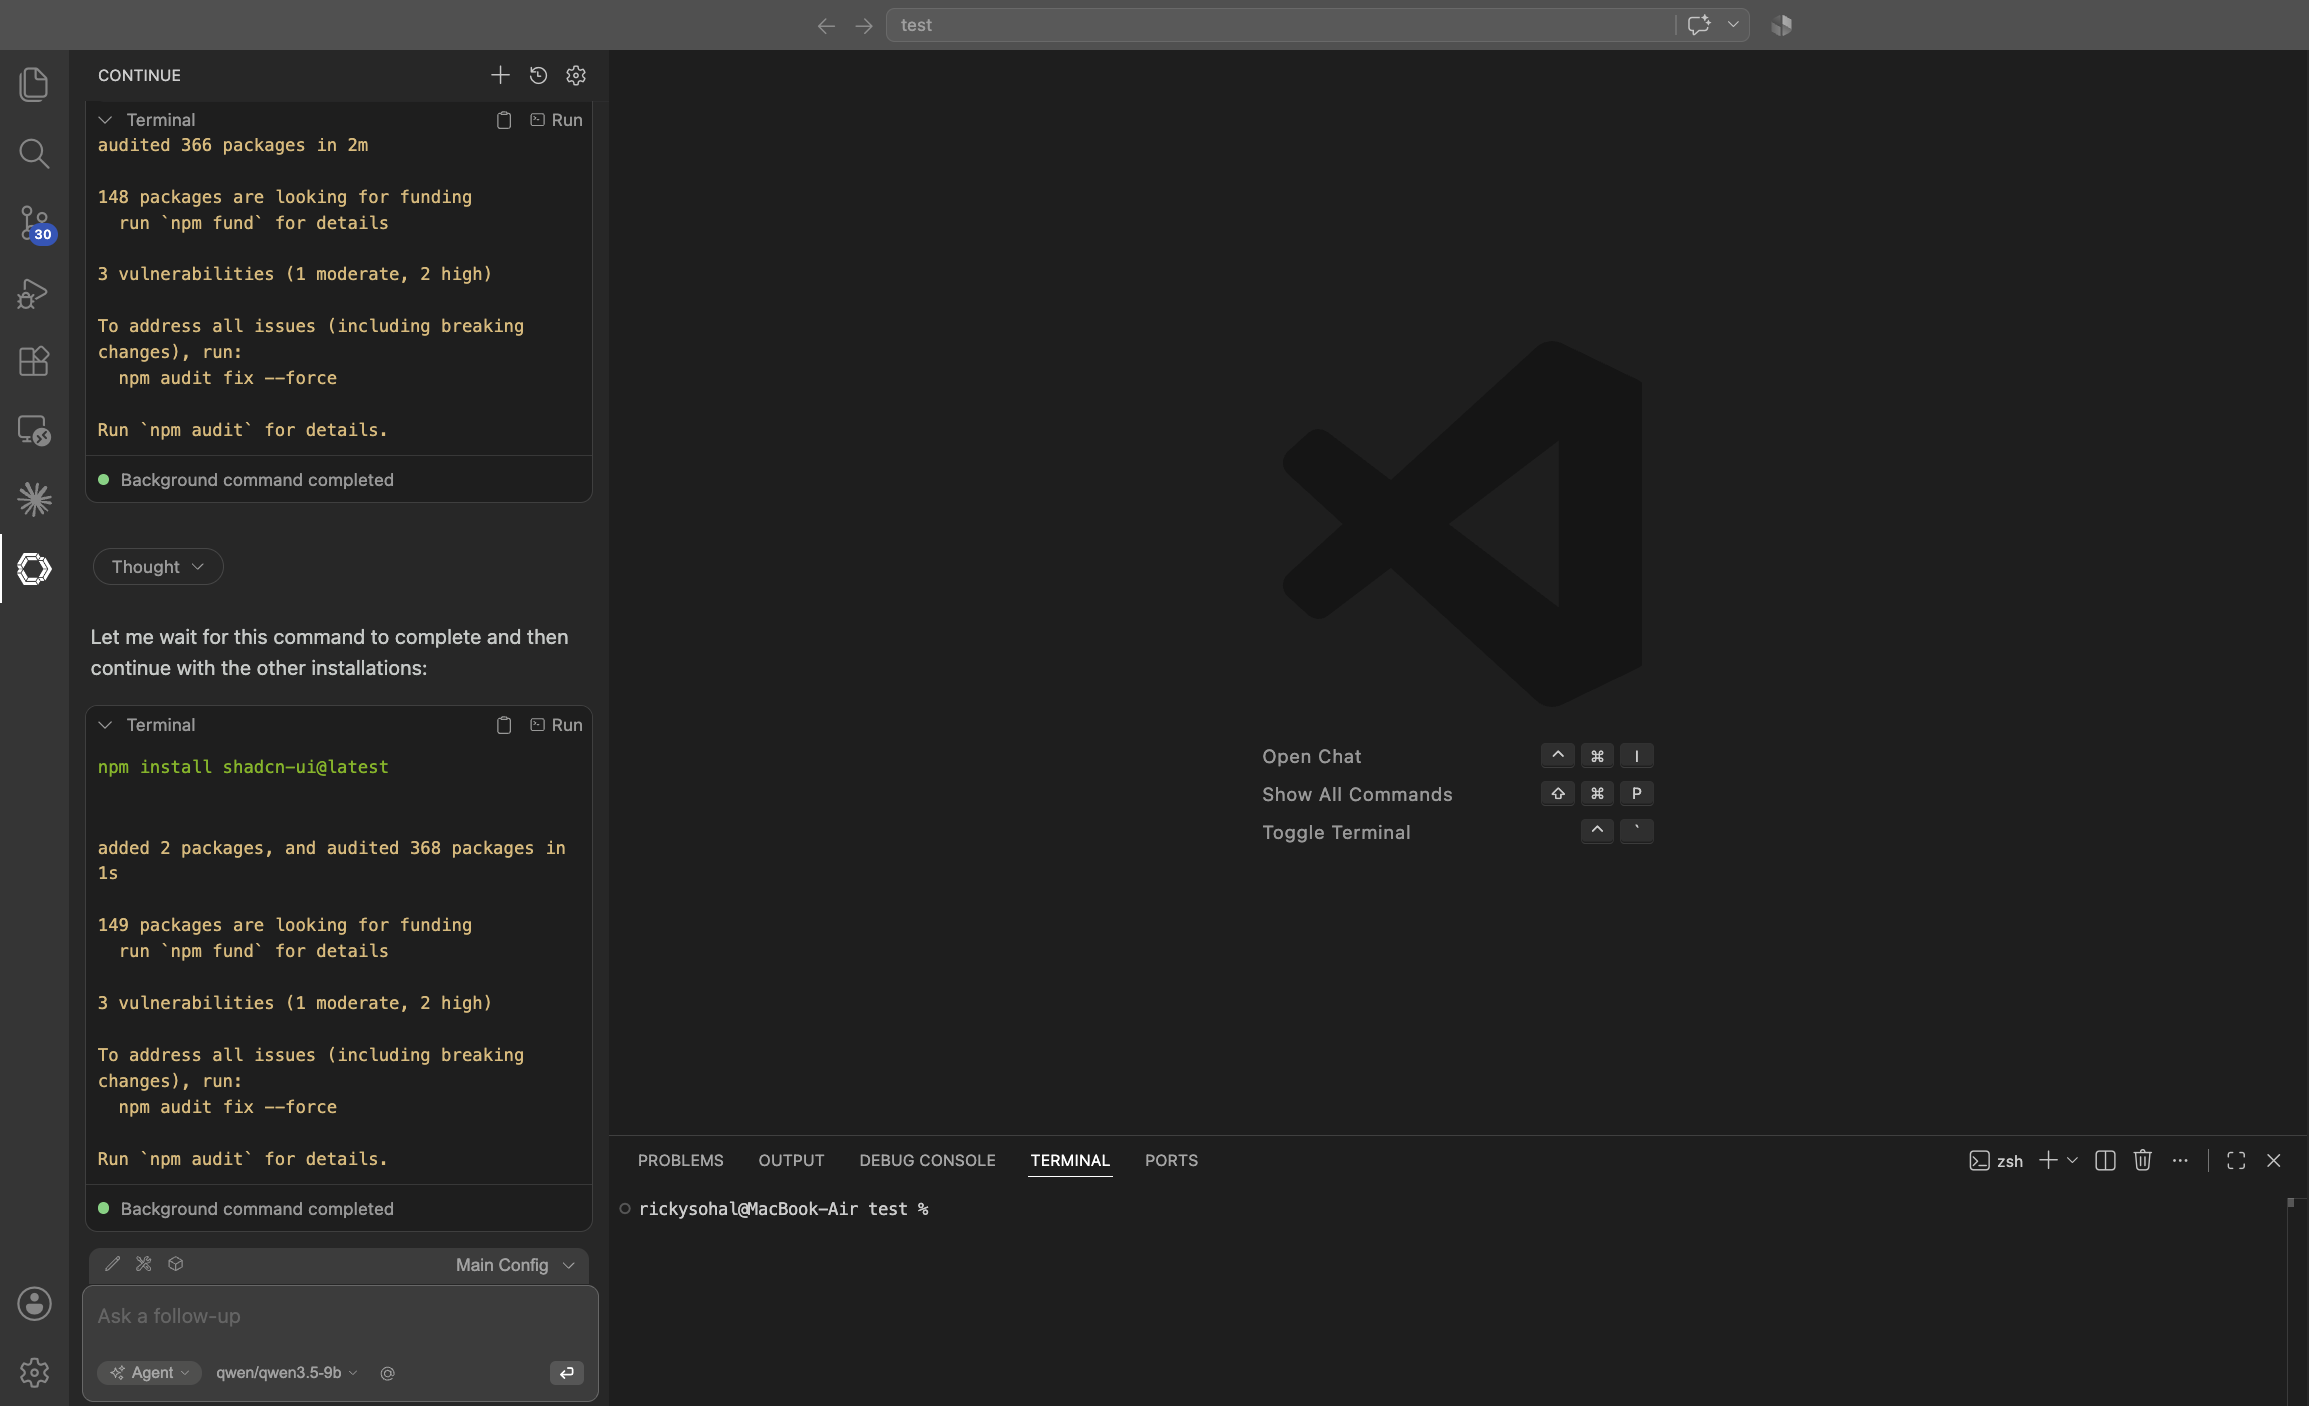The image size is (2309, 1406).
Task: Select the Continue extension icon in activity bar
Action: coord(34,568)
